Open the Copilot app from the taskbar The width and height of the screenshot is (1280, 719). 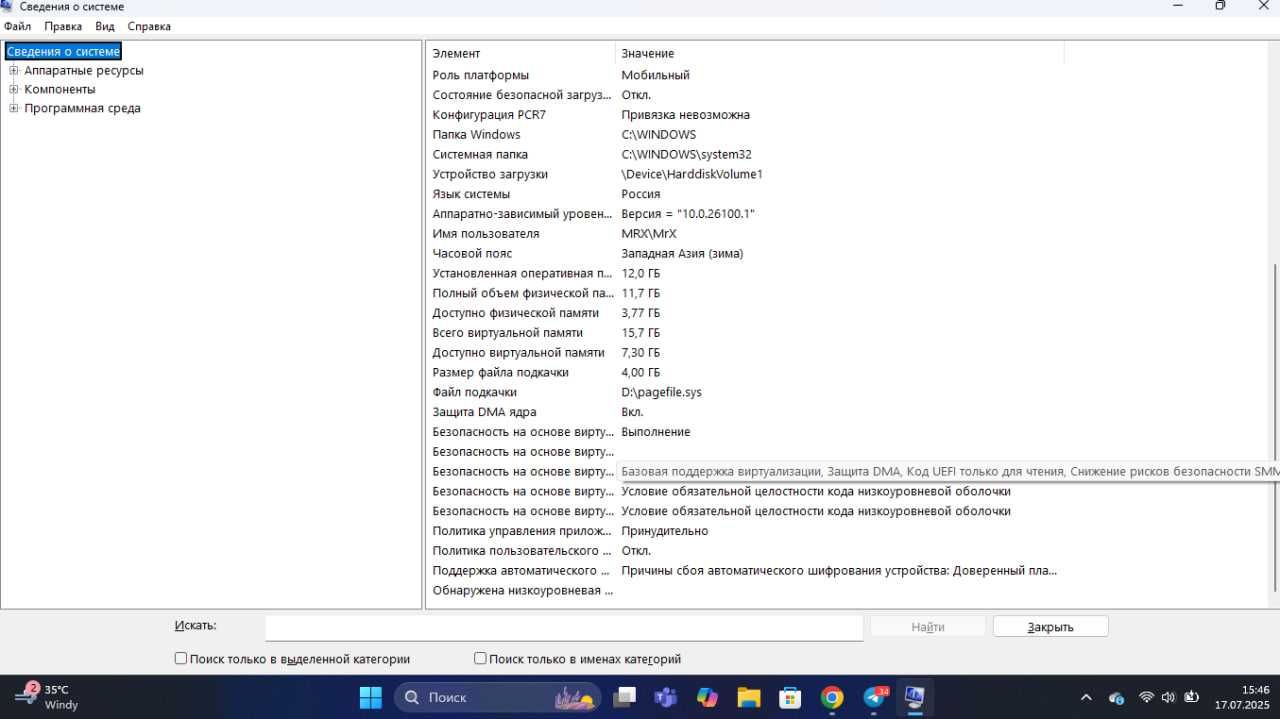pos(708,697)
